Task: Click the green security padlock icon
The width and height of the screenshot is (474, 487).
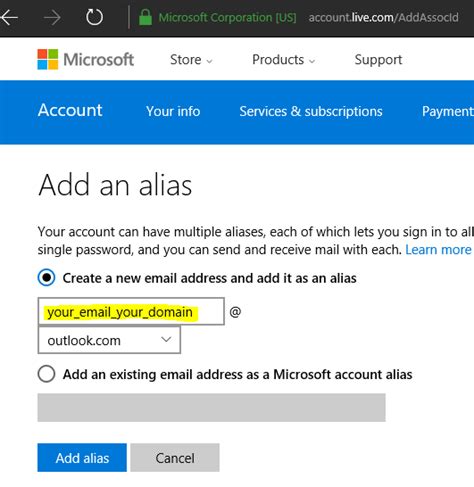Action: click(145, 17)
